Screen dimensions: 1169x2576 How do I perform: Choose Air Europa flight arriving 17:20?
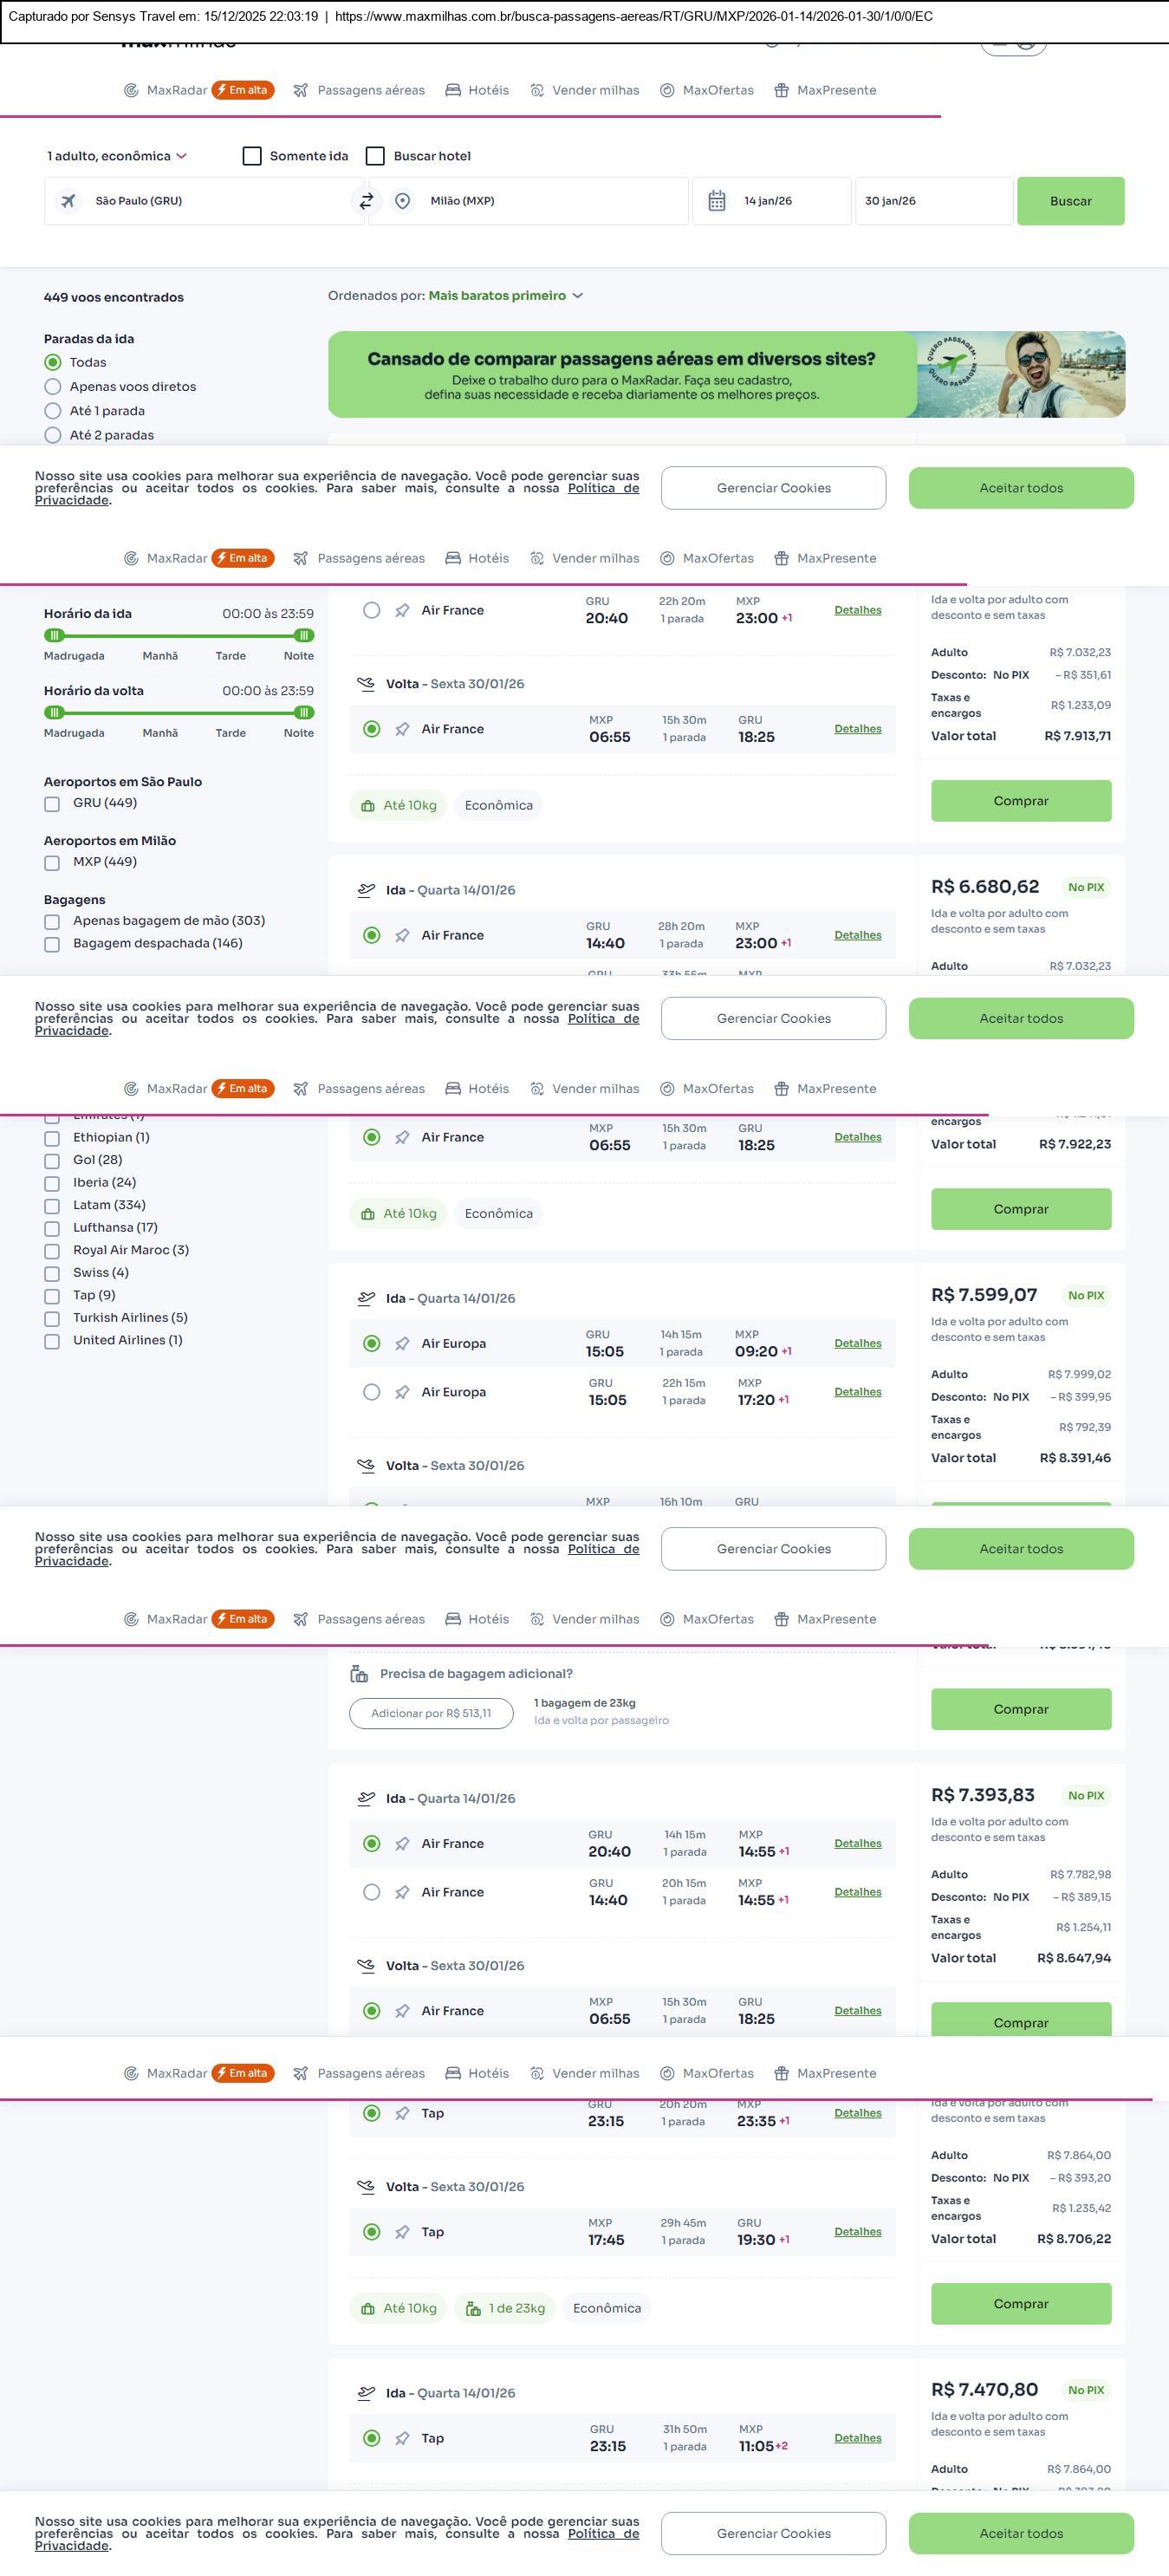point(372,1392)
